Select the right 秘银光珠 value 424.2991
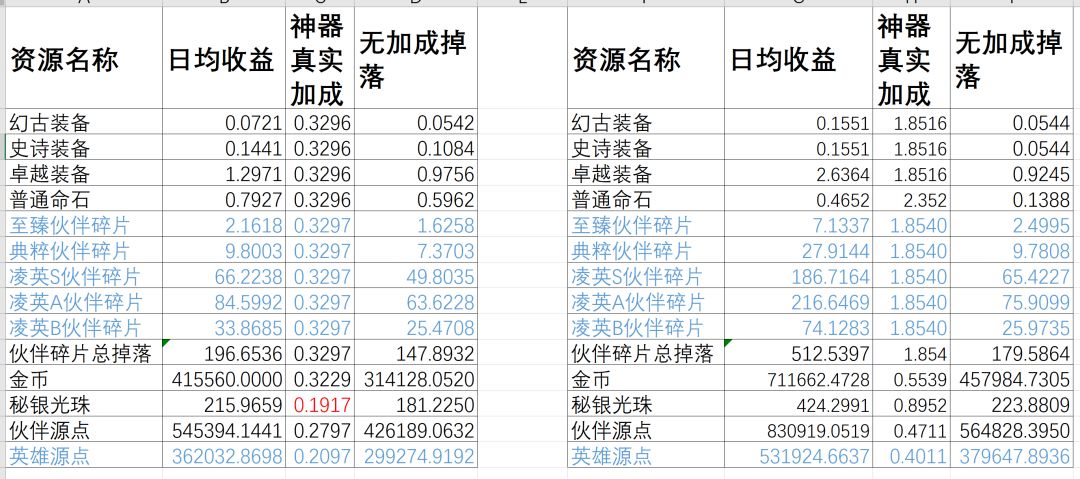This screenshot has width=1080, height=479. [798, 405]
